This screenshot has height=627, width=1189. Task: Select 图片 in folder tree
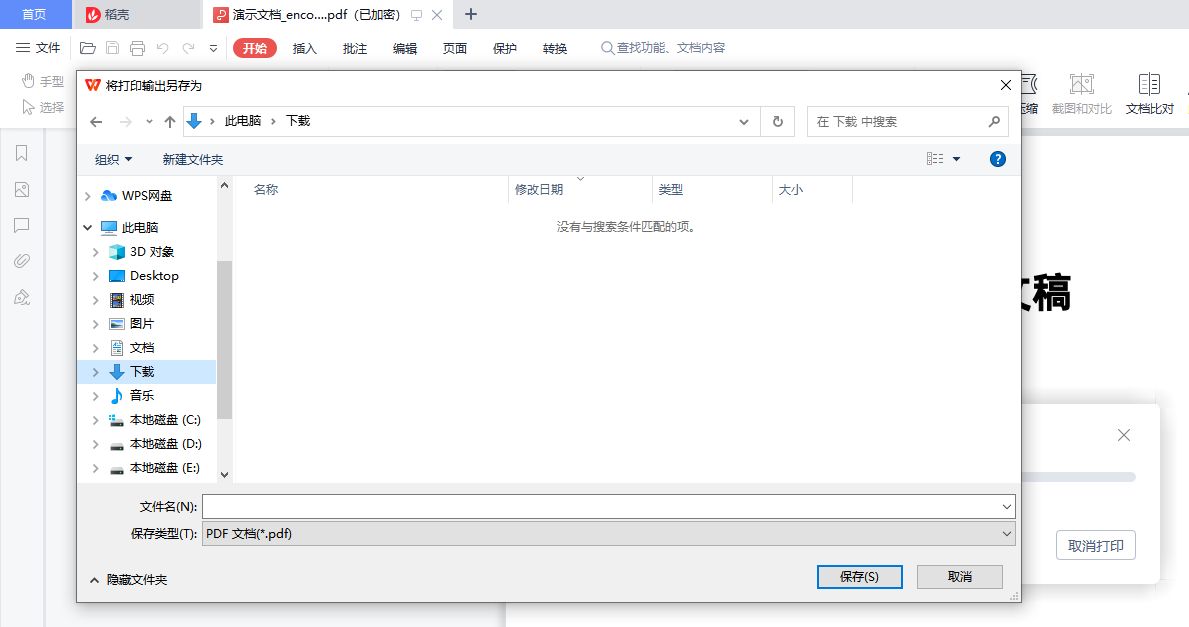pyautogui.click(x=142, y=324)
